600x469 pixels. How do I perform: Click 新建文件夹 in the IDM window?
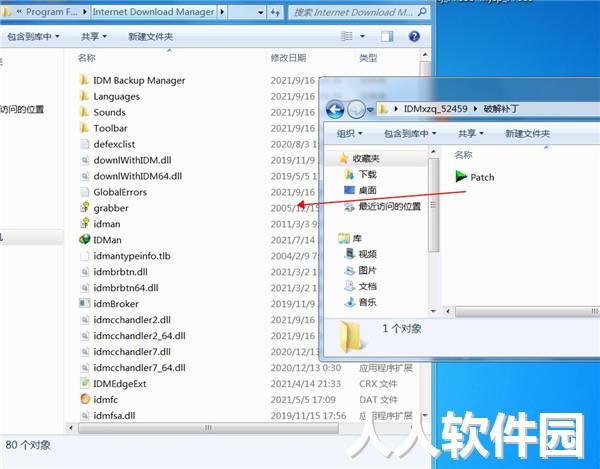click(150, 36)
